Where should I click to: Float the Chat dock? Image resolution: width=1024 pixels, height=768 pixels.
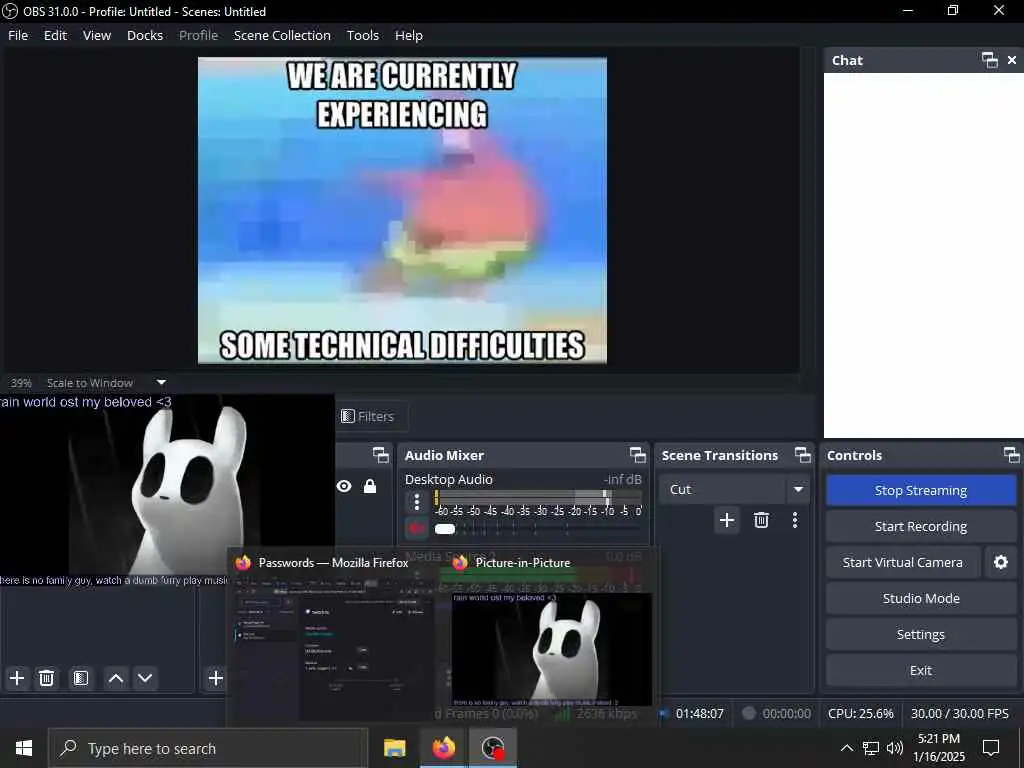[x=990, y=60]
